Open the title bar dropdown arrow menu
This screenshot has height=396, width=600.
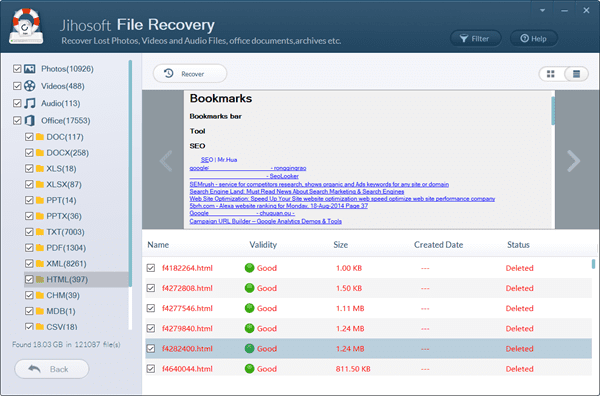(543, 11)
